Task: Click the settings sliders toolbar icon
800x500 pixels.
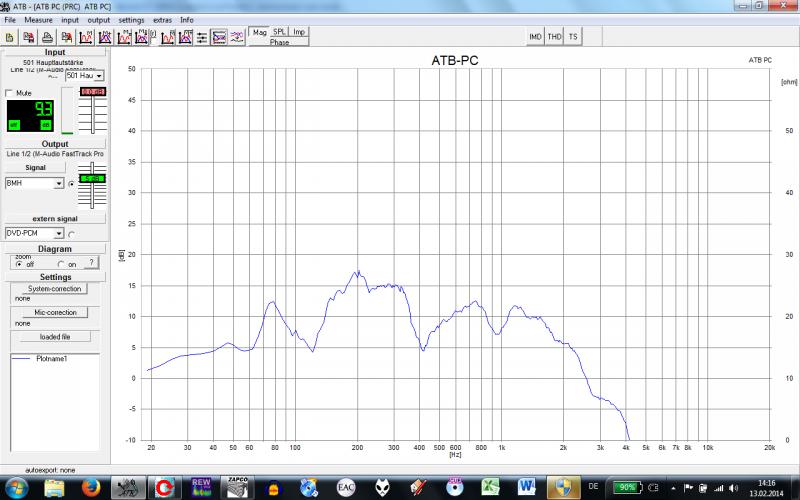Action: (202, 37)
